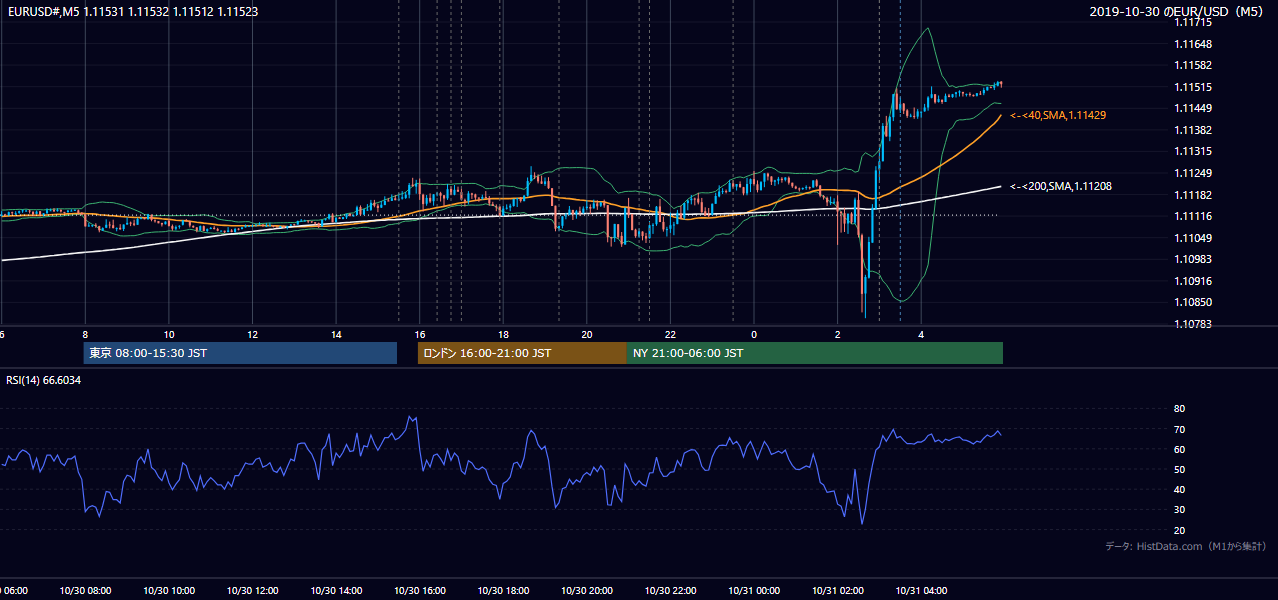This screenshot has height=600, width=1278.
Task: Click the 10/30 16:00 time label
Action: (420, 591)
